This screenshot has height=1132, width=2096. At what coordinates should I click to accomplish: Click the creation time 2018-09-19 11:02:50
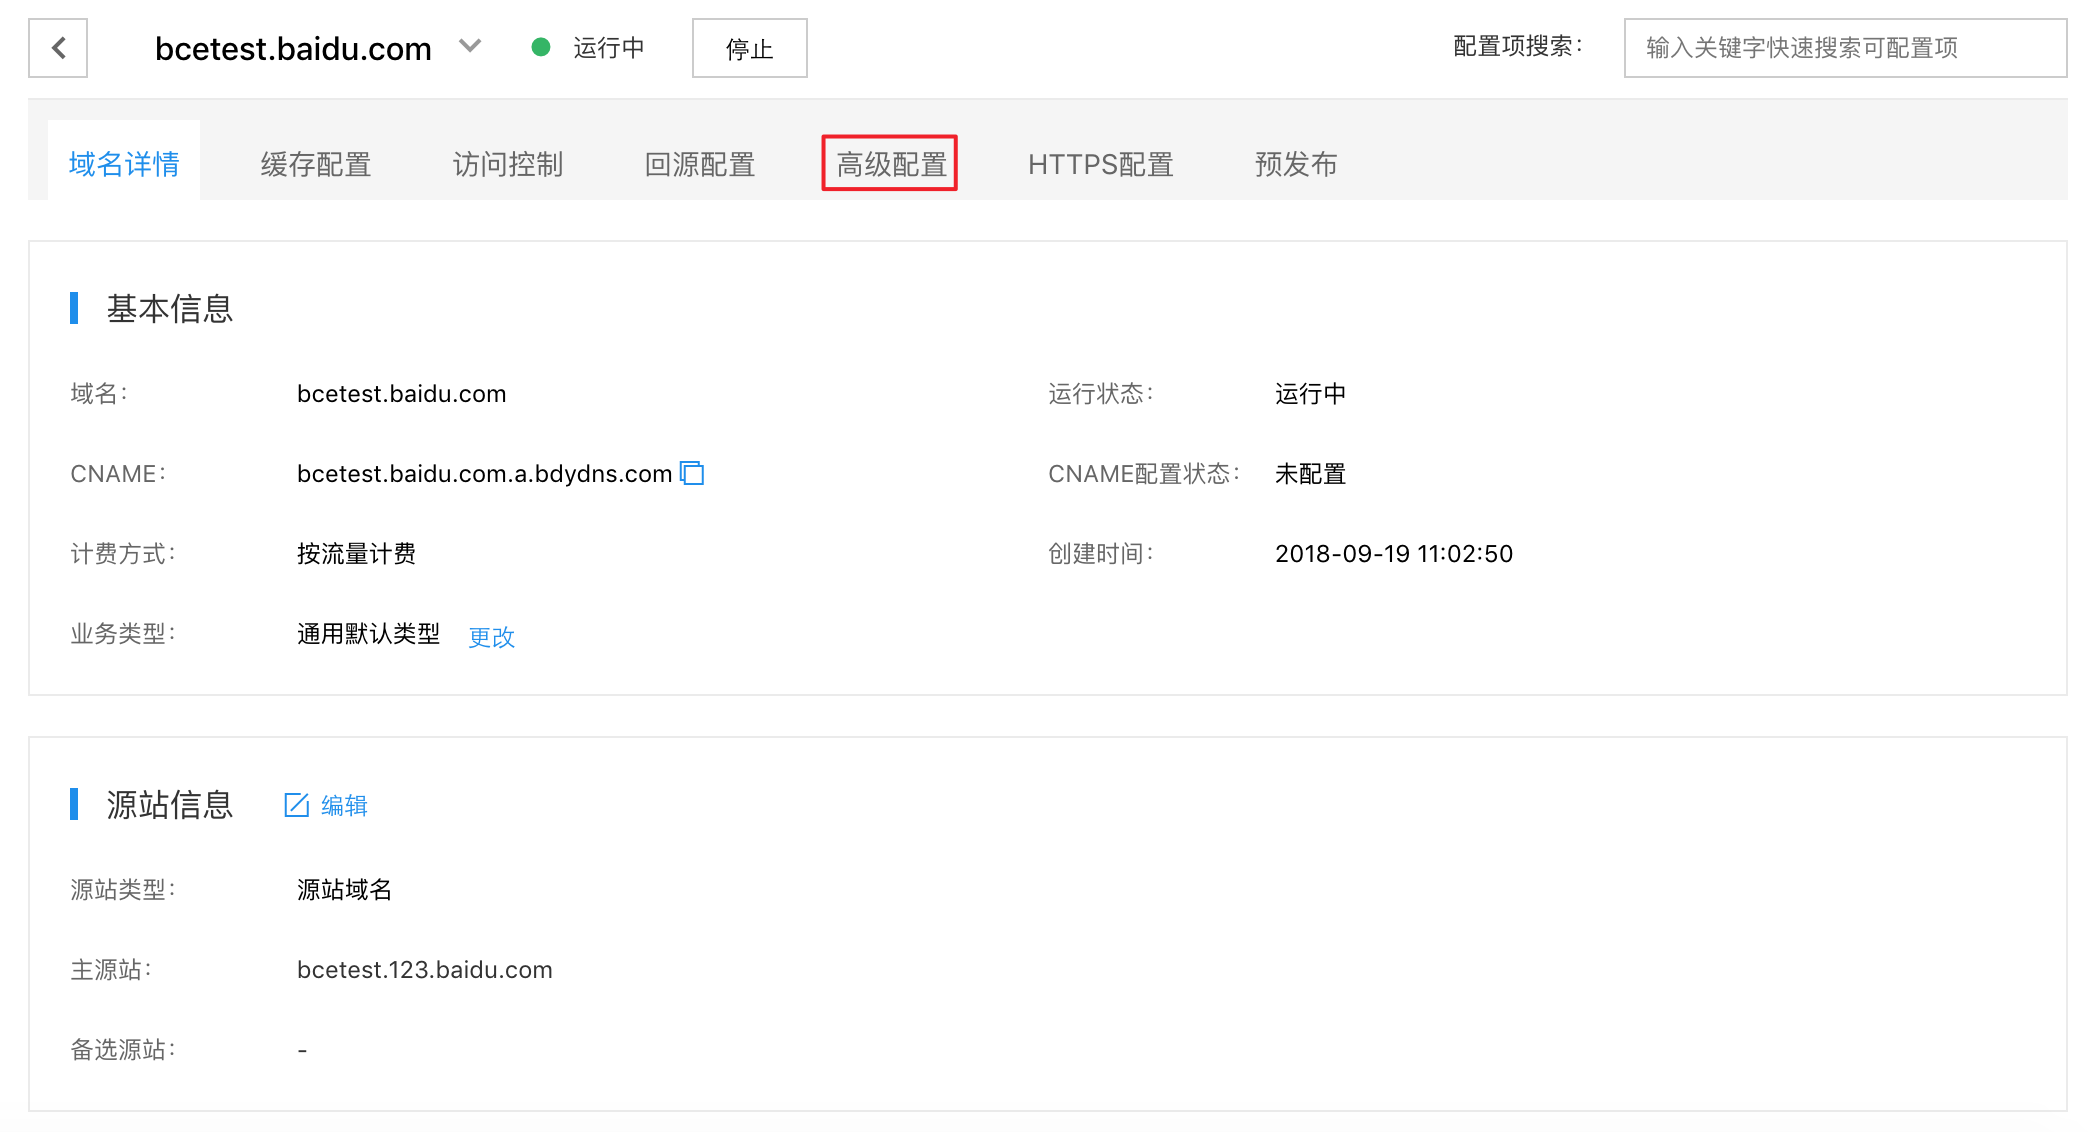[x=1394, y=554]
